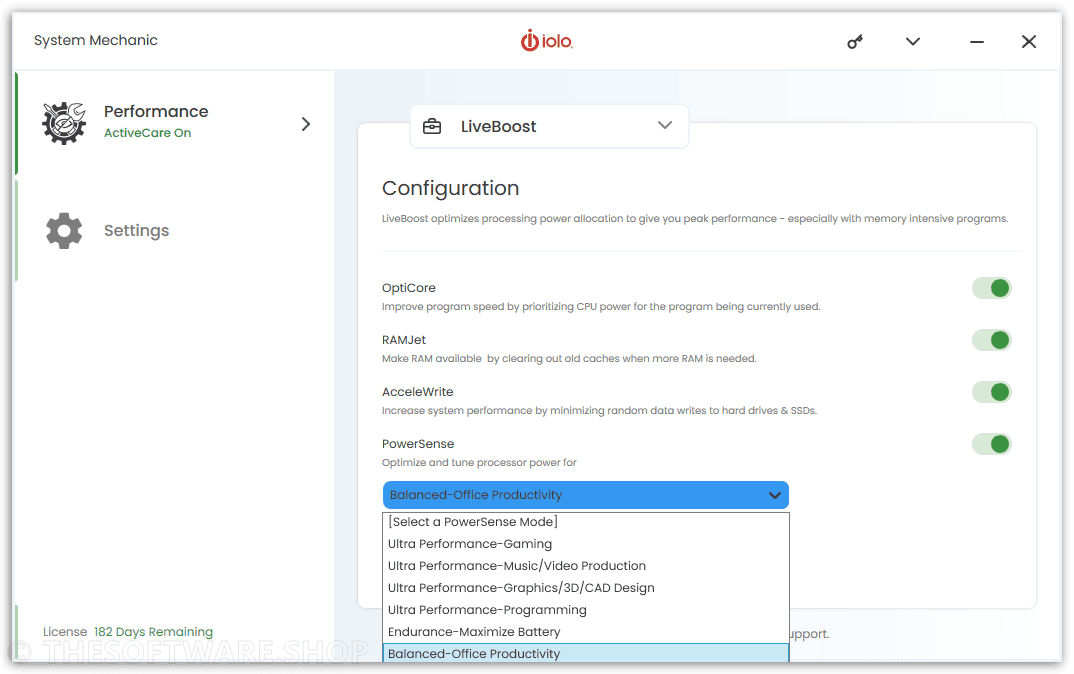Select [Select a PowerSense Mode] option

point(586,522)
